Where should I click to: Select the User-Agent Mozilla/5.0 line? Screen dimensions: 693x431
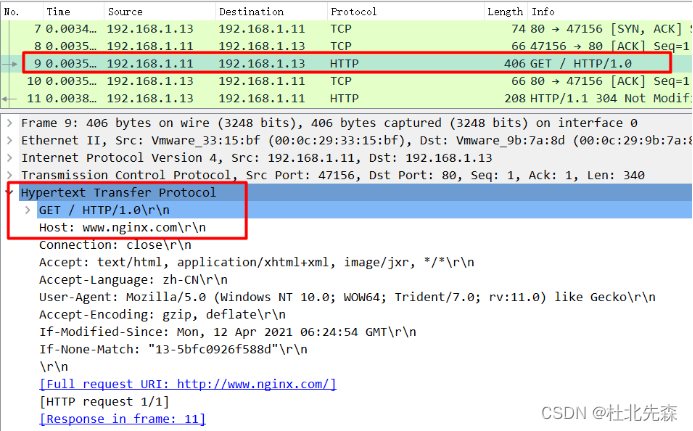point(347,297)
